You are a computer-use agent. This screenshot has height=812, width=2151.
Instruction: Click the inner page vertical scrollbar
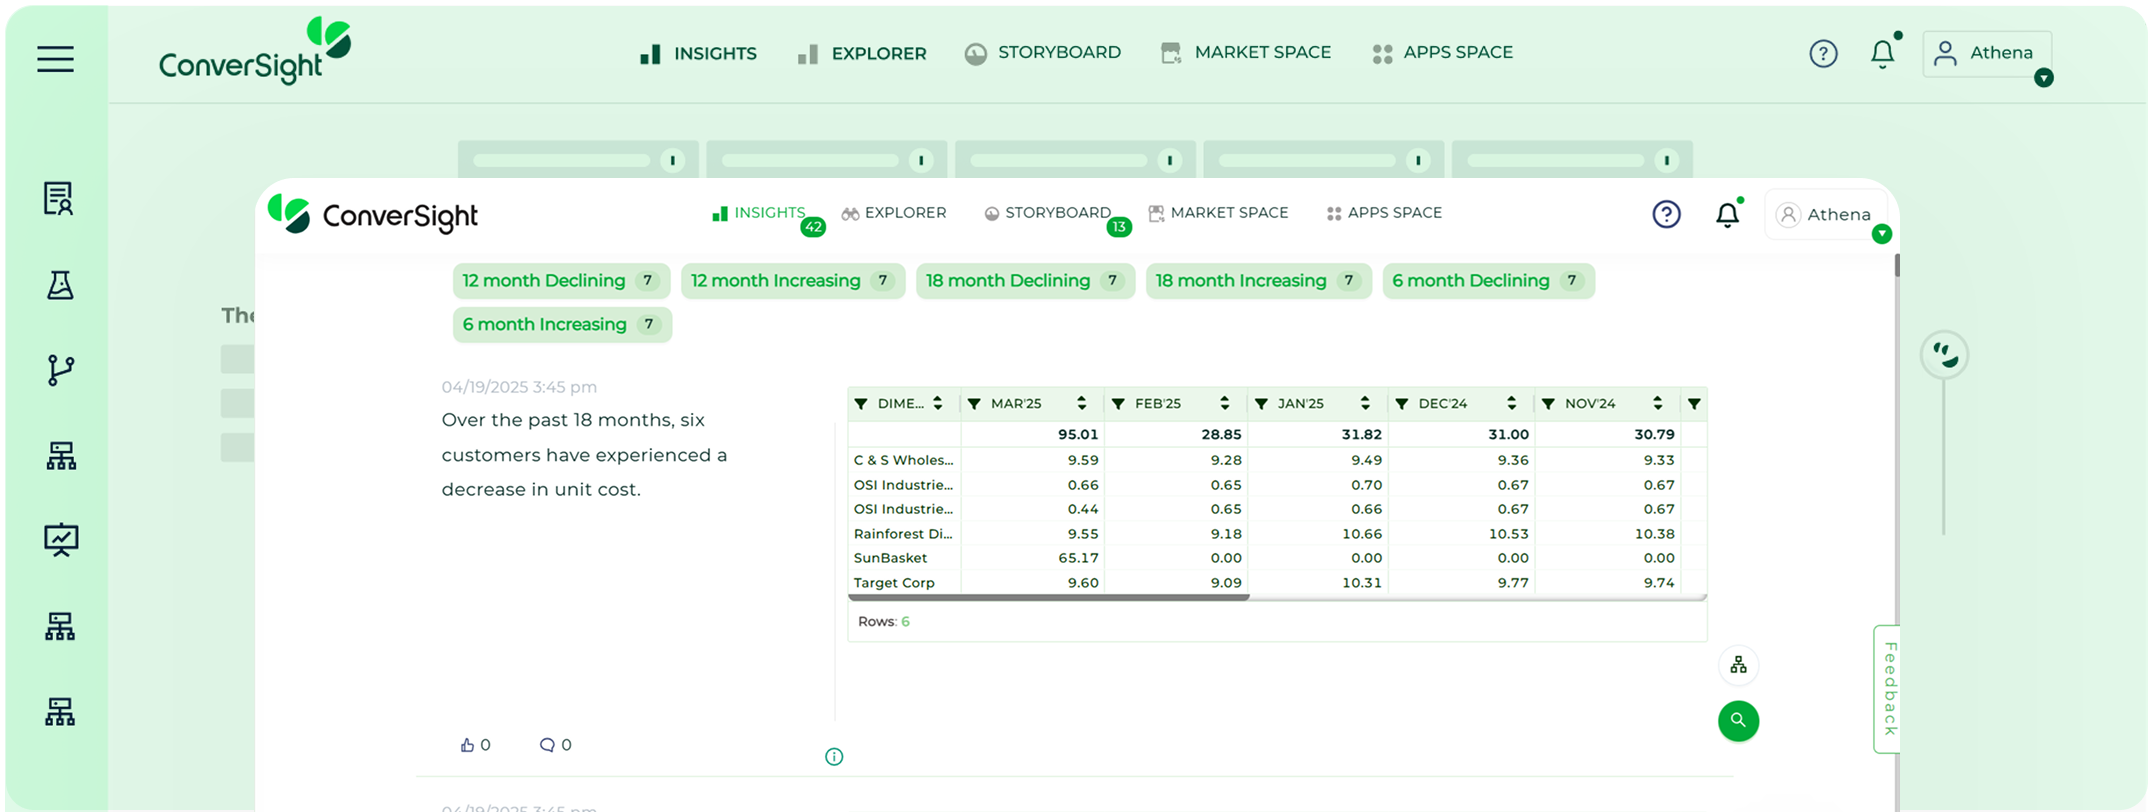(x=1896, y=266)
